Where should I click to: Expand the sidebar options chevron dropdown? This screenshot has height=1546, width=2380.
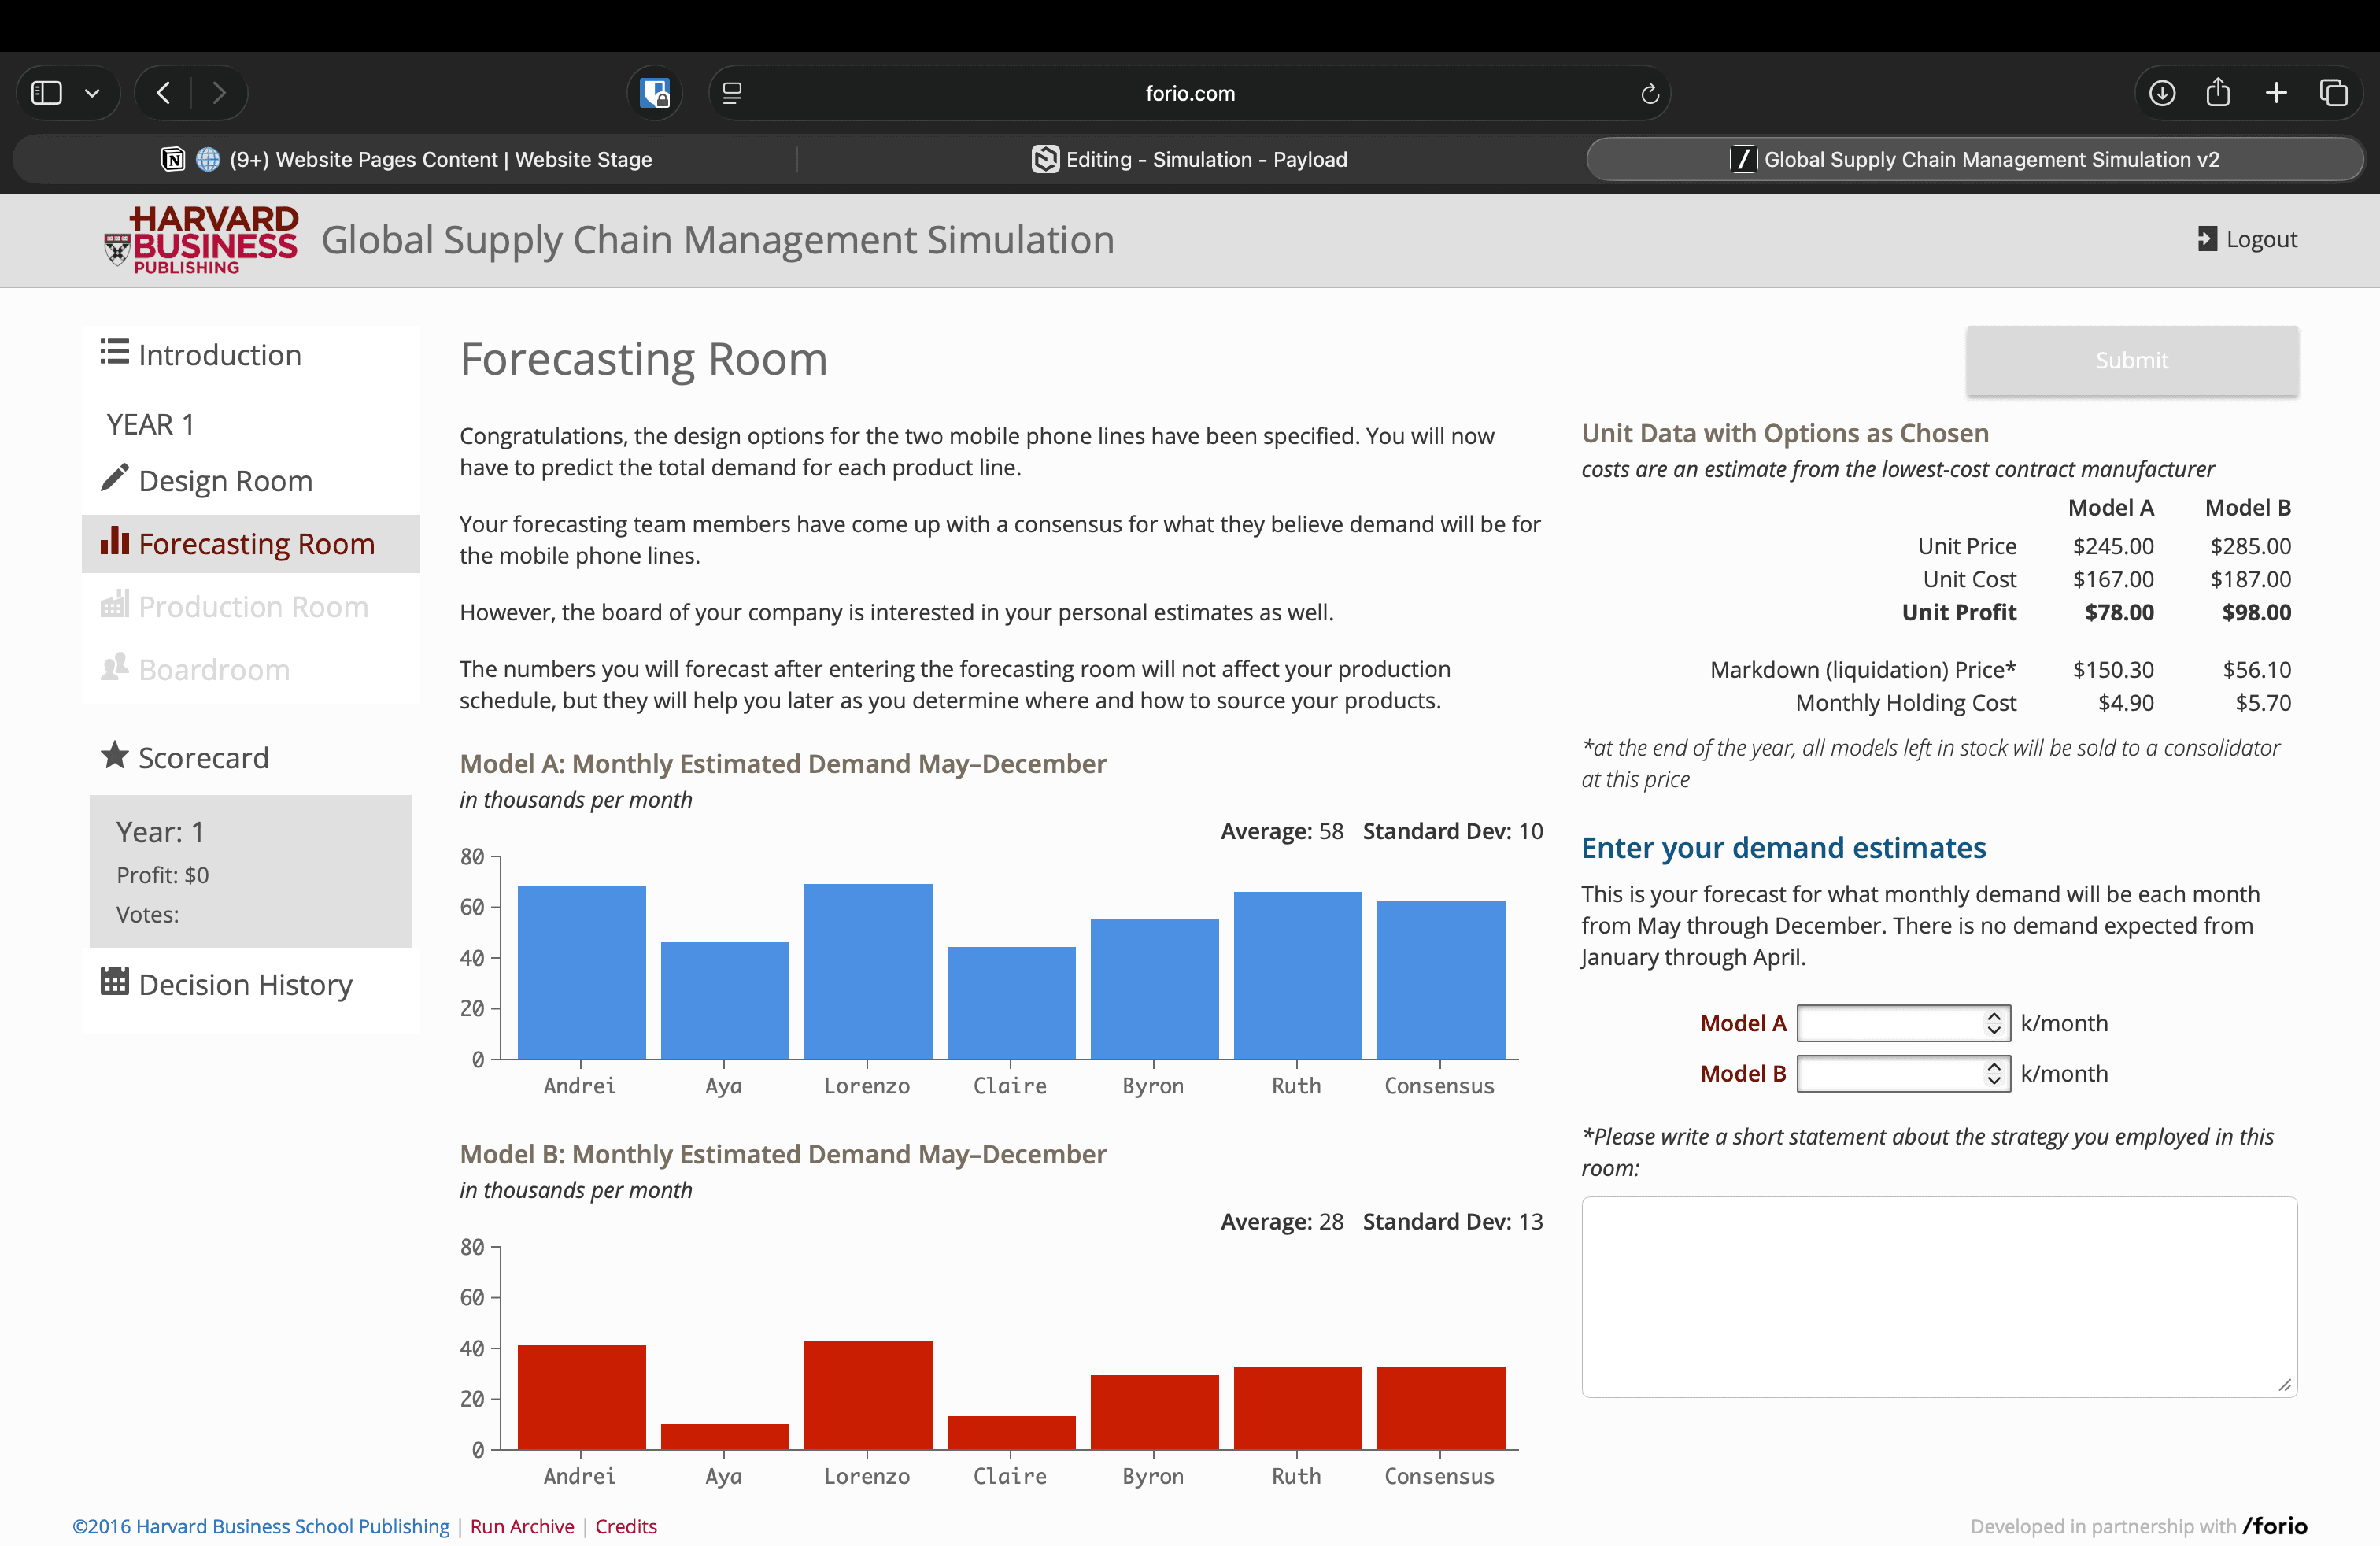92,93
